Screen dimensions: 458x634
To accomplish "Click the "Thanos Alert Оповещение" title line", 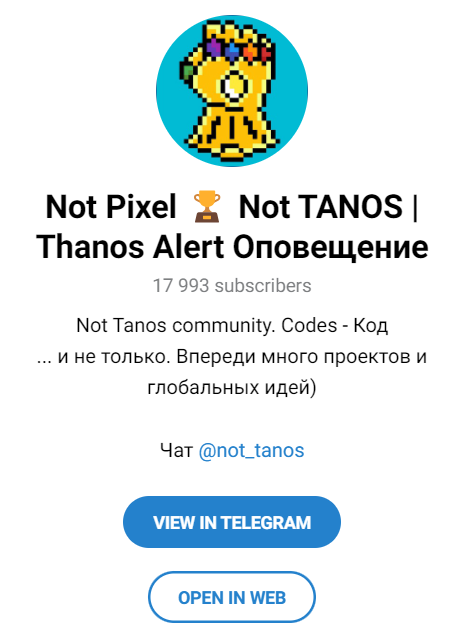I will click(232, 247).
